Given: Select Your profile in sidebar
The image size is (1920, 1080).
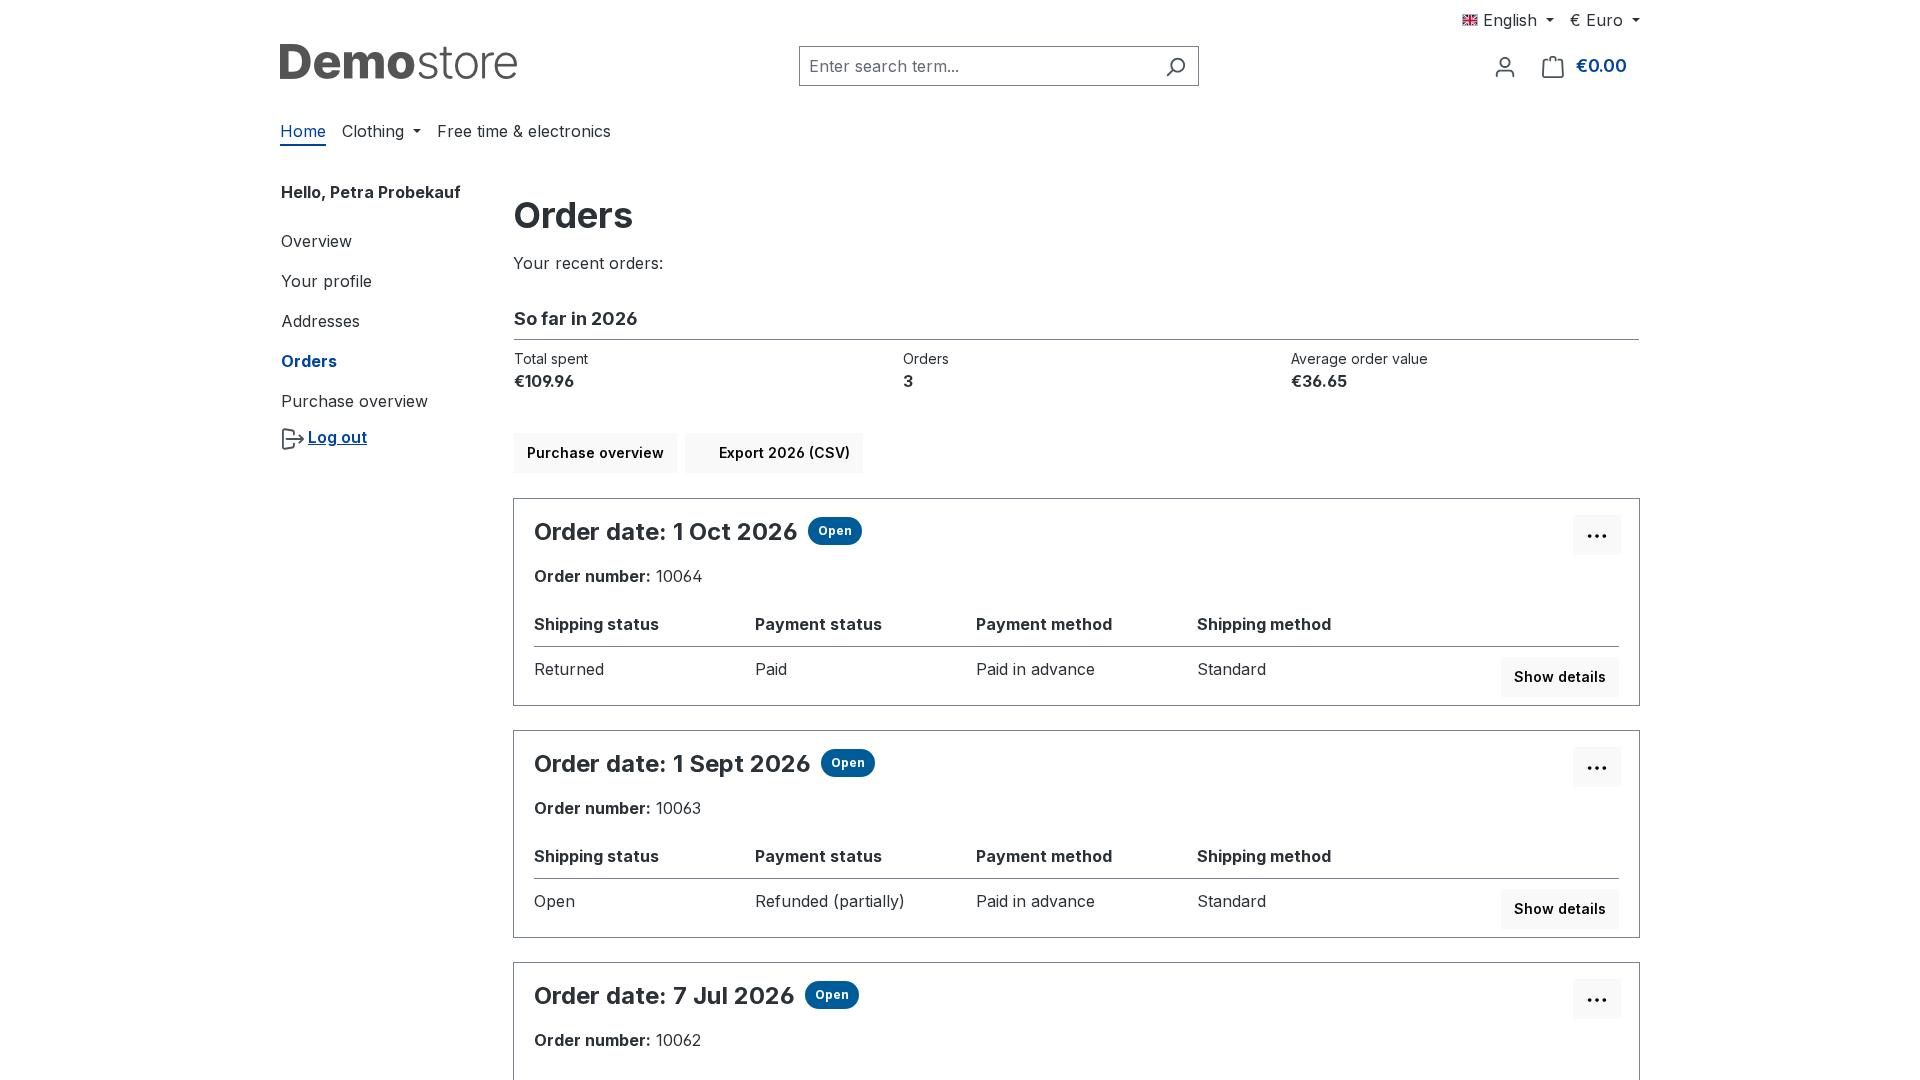Looking at the screenshot, I should 326,281.
